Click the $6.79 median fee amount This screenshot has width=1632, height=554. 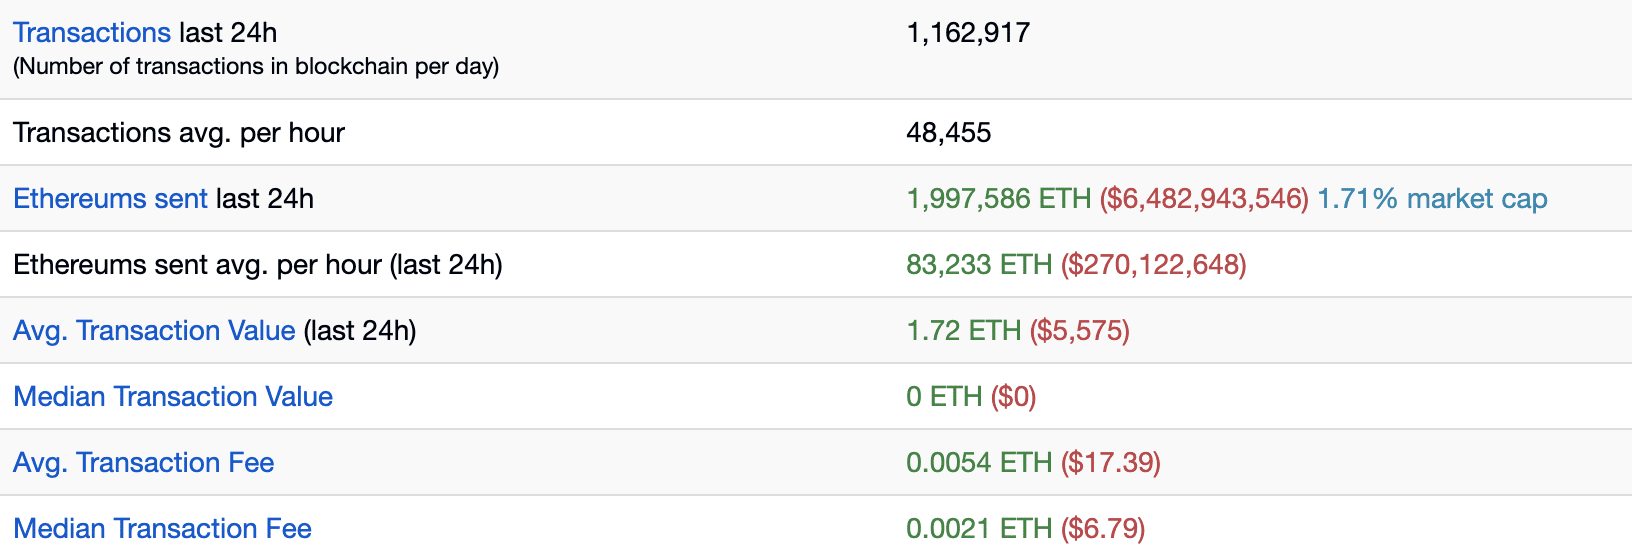coord(1103,529)
